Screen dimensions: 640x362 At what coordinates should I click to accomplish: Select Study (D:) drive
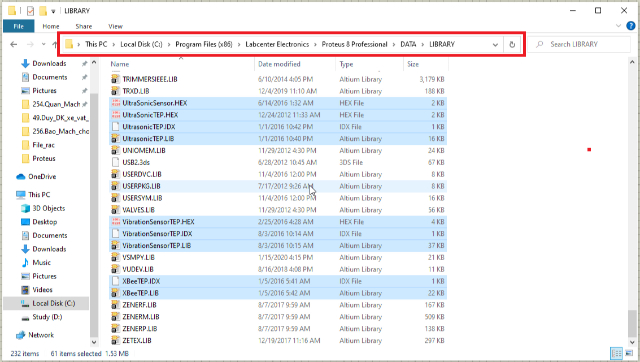pyautogui.click(x=47, y=317)
